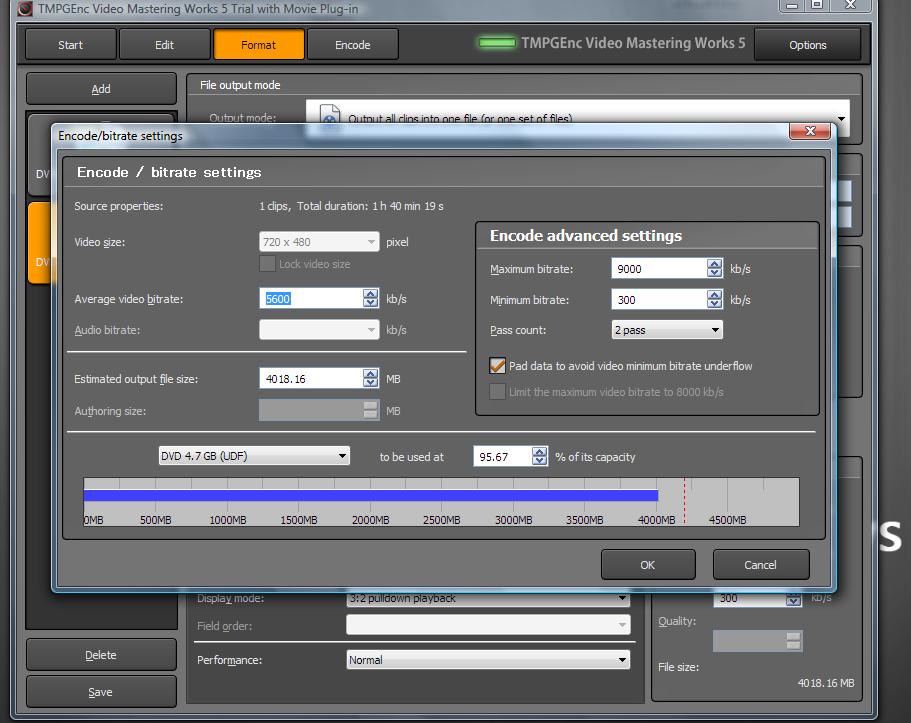The image size is (911, 723).
Task: Click the Quality stepper in main window
Action: pos(793,641)
